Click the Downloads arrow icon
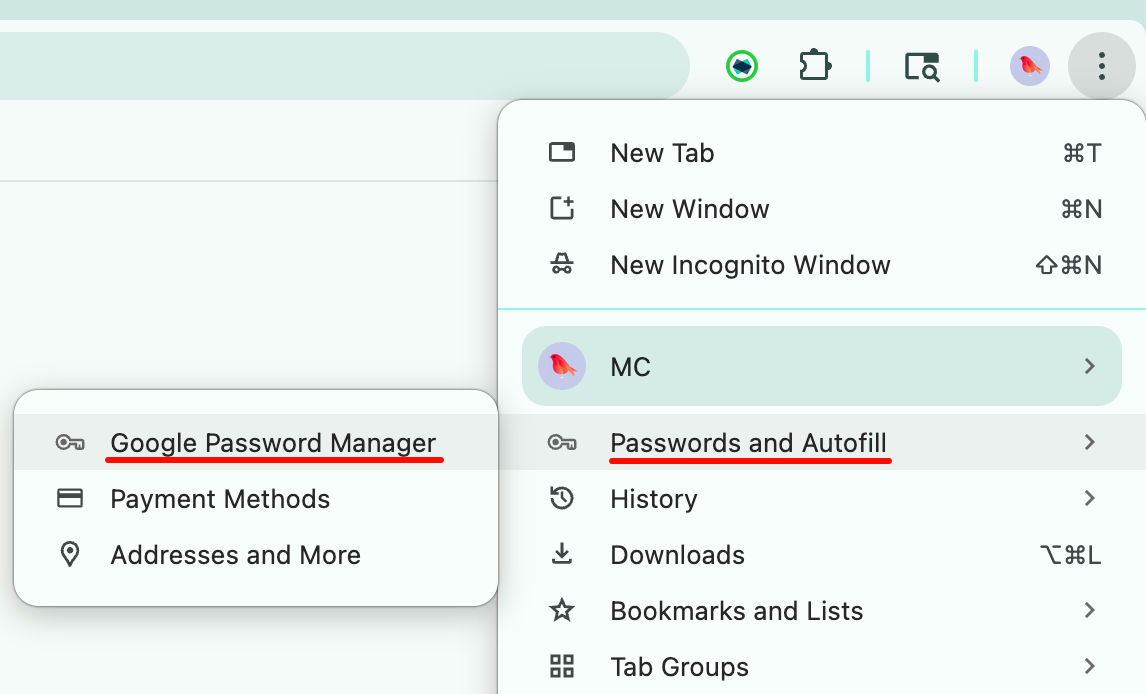This screenshot has width=1146, height=694. 561,554
